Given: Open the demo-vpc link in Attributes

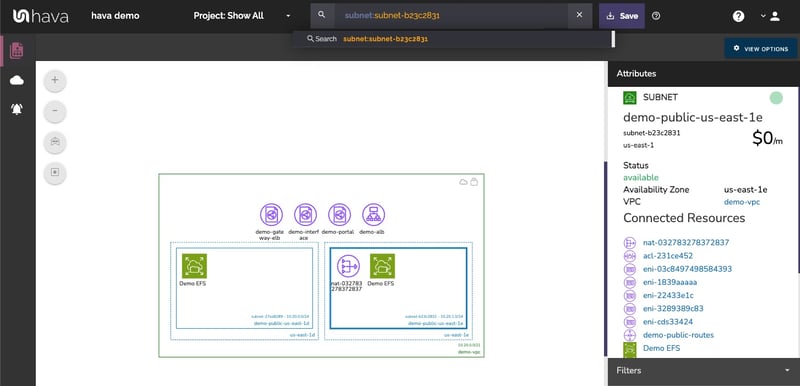Looking at the screenshot, I should point(742,202).
